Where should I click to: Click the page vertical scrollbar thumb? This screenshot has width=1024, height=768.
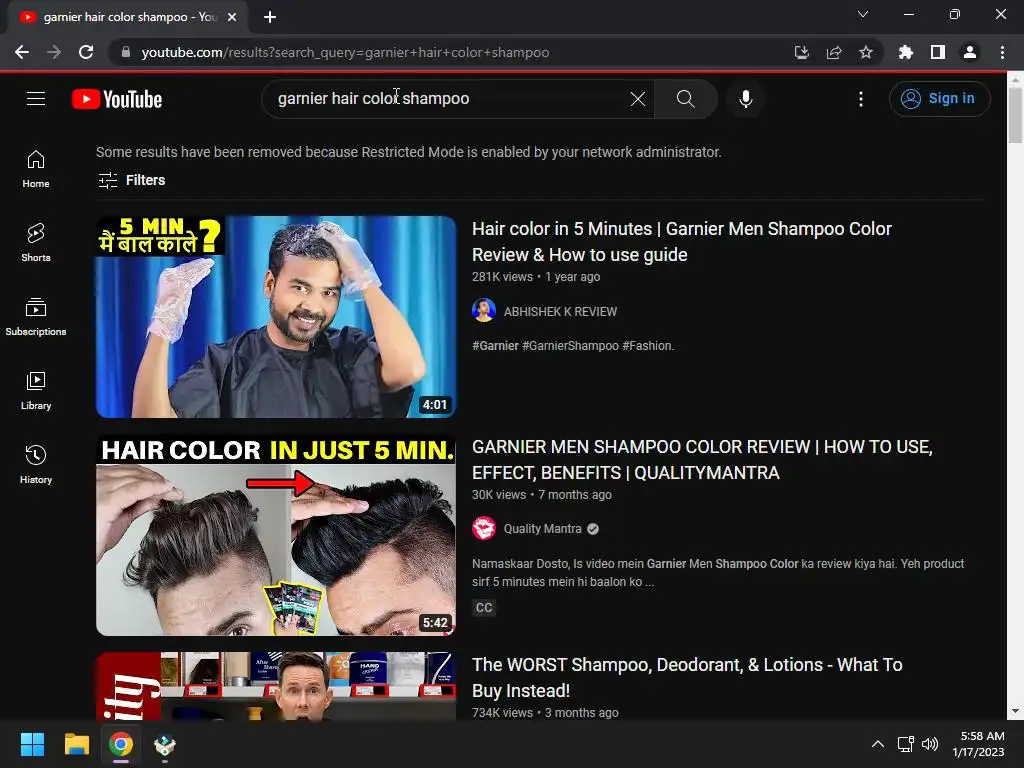tap(1015, 114)
